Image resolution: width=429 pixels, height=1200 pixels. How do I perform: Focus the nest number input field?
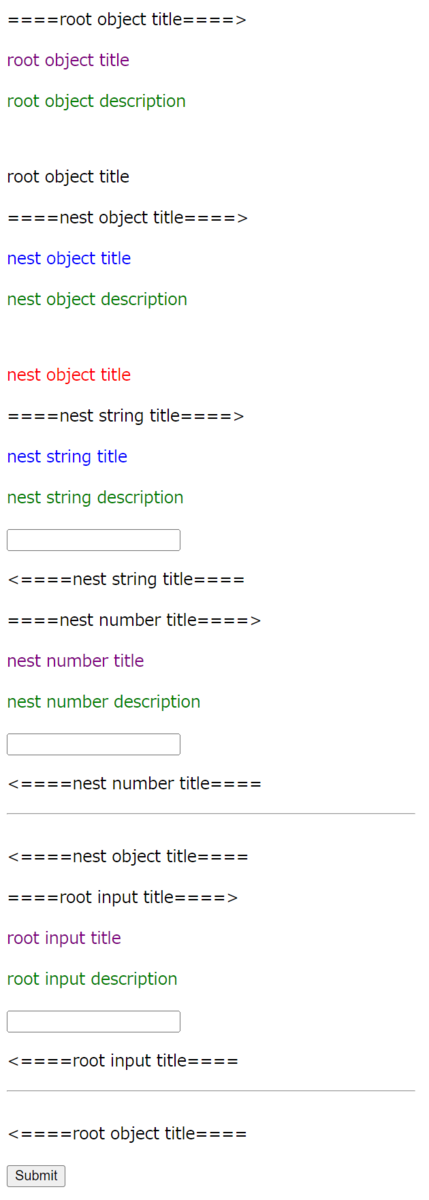(x=94, y=744)
